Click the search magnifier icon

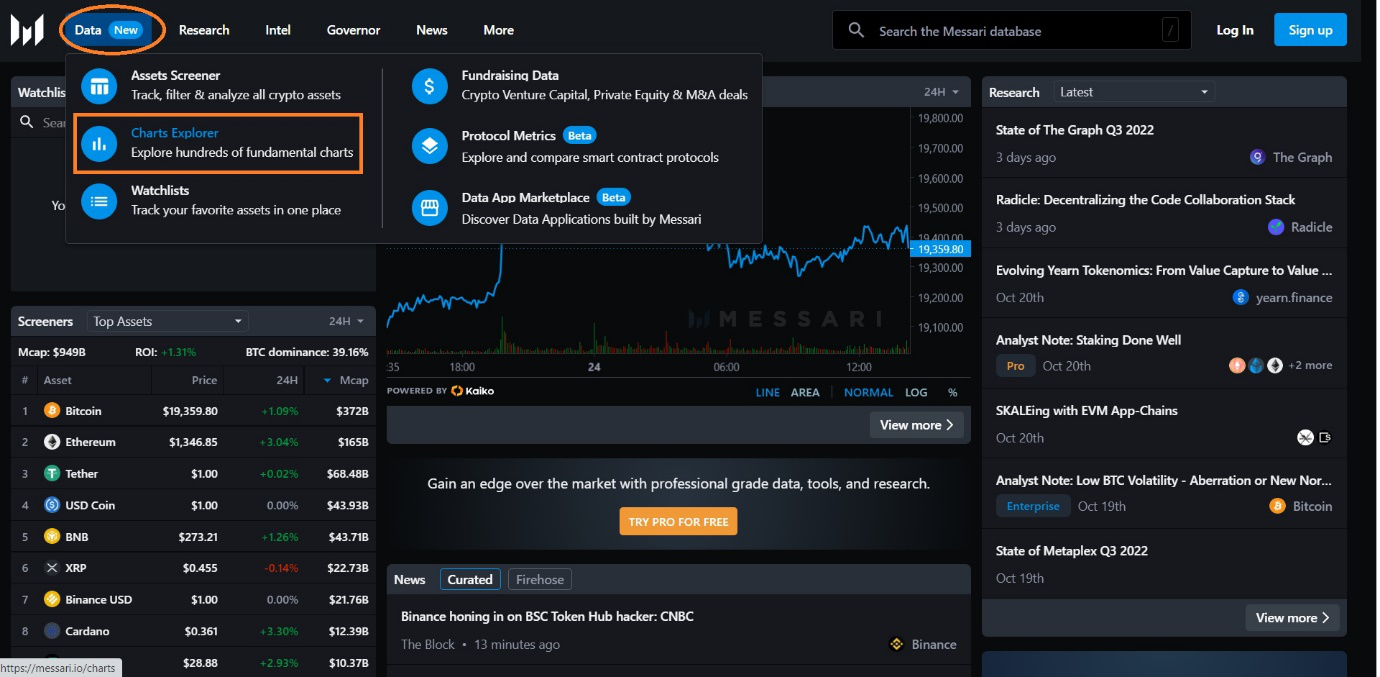[856, 31]
